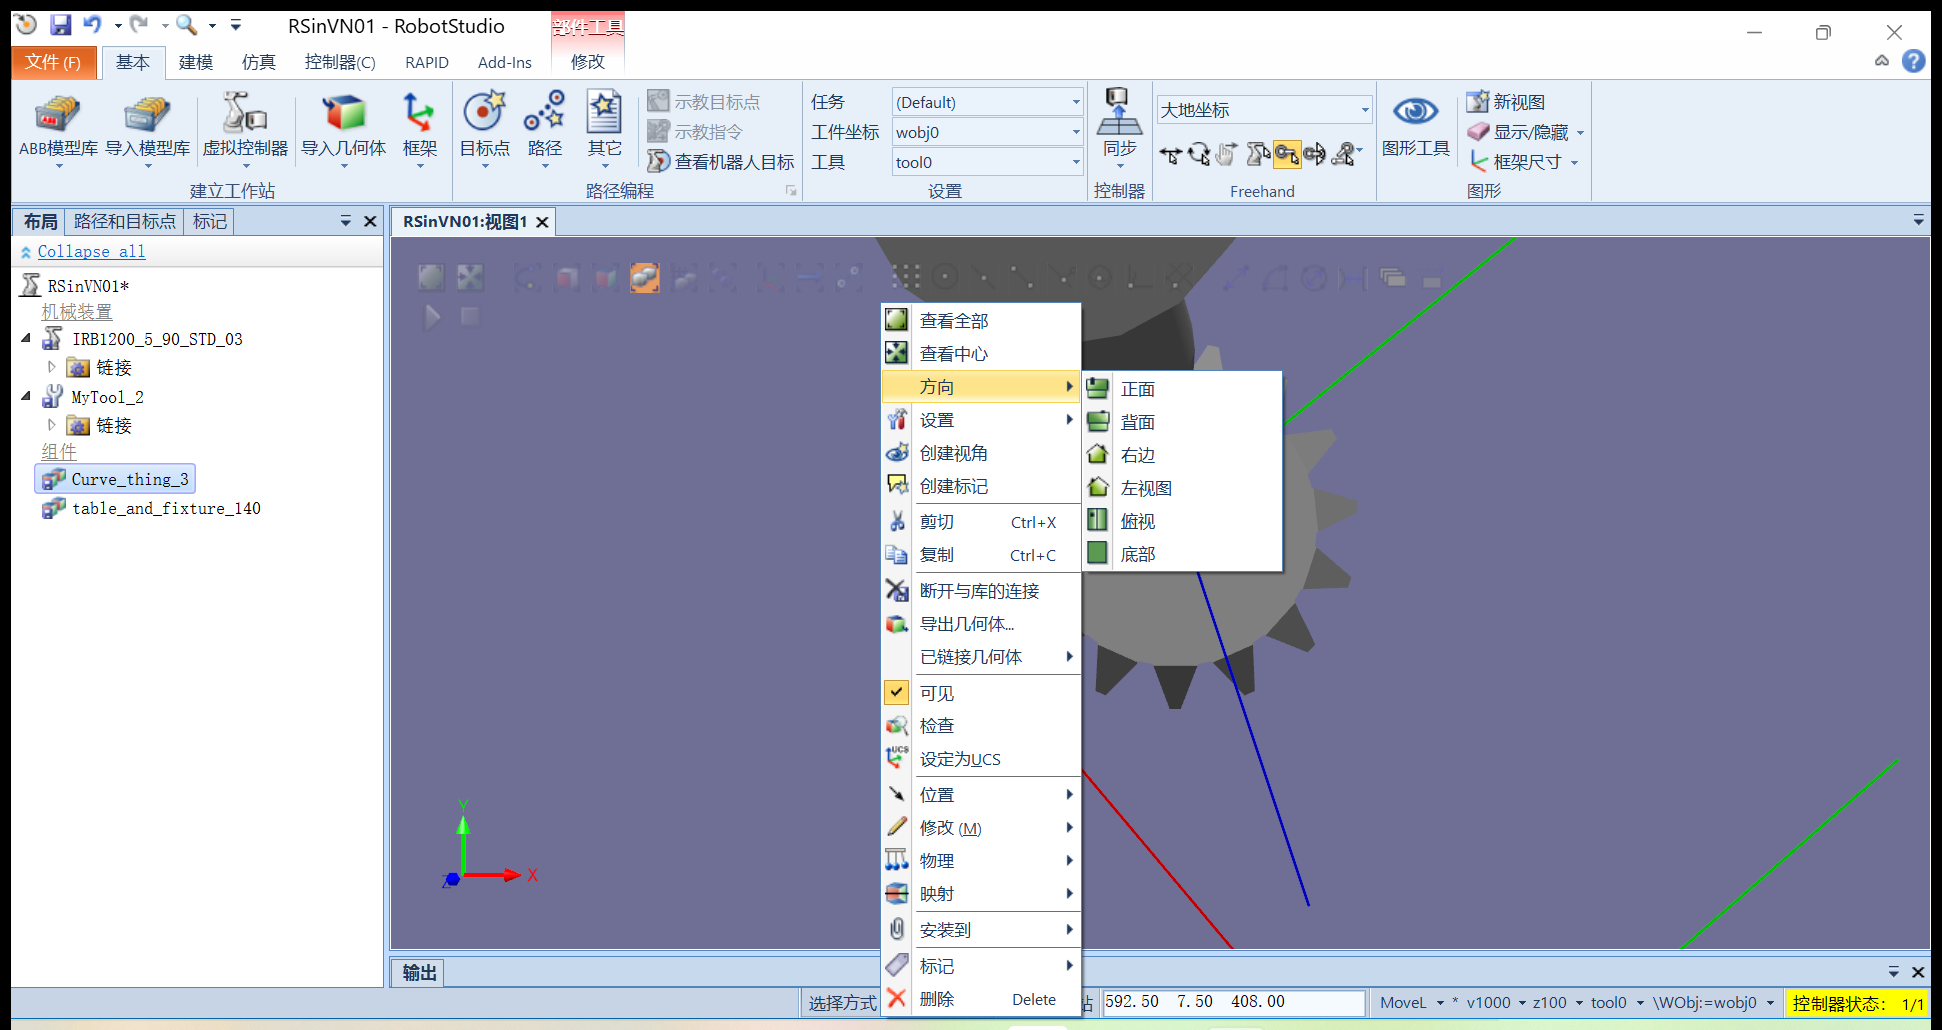Choose 正面 front view from submenu

(1183, 389)
